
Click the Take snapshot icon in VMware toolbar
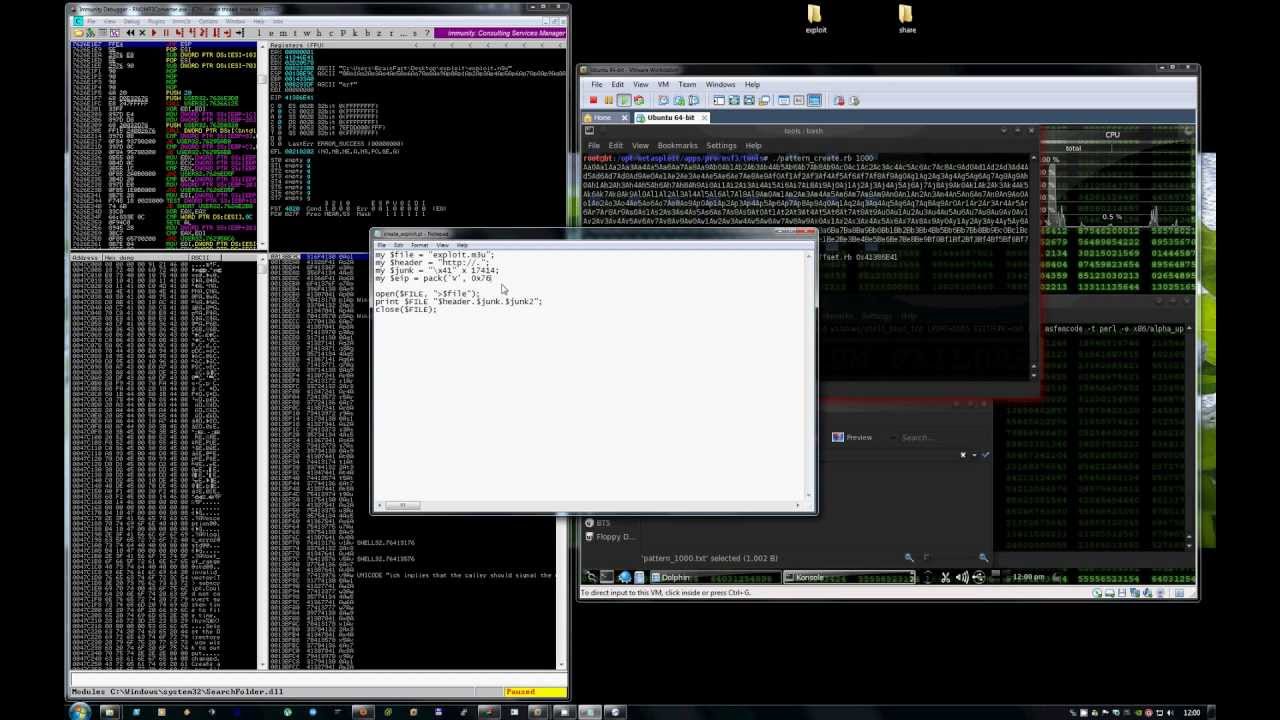tap(662, 100)
